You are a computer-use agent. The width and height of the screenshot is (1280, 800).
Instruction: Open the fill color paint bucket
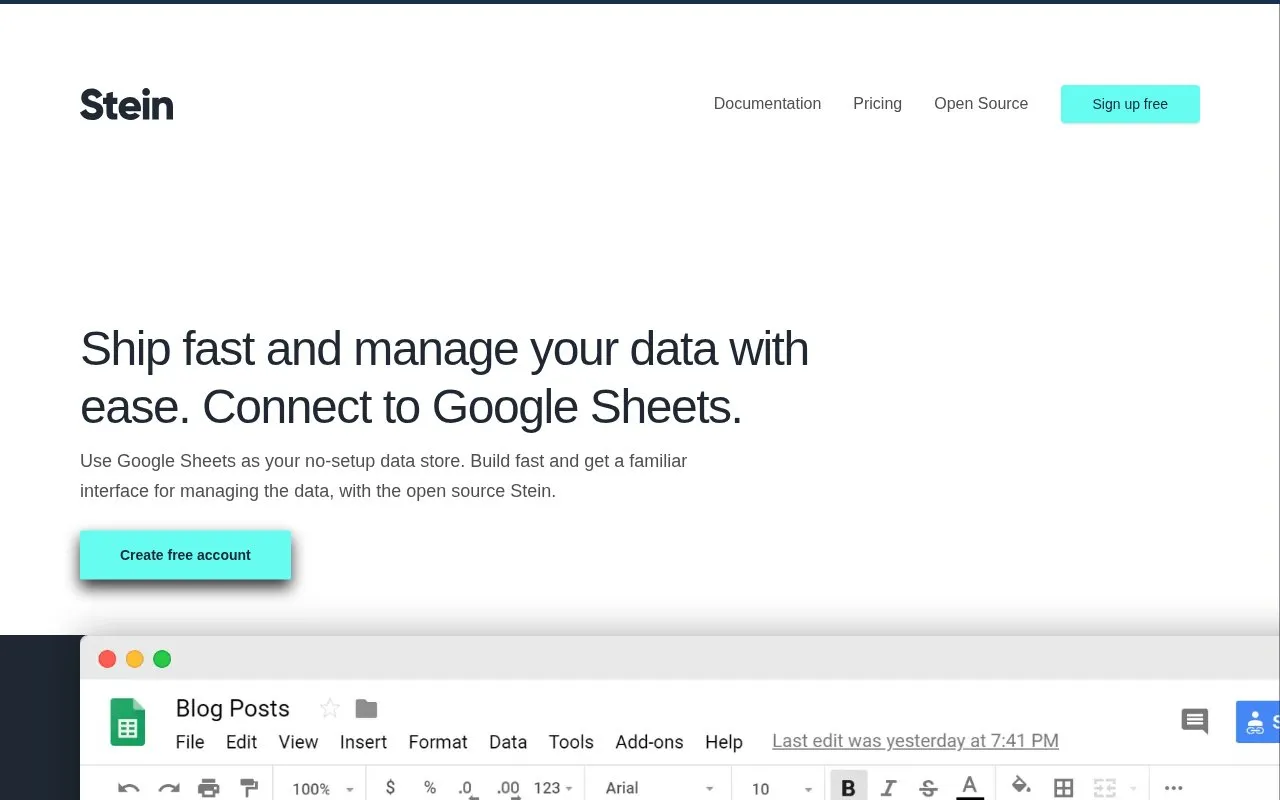[1021, 787]
